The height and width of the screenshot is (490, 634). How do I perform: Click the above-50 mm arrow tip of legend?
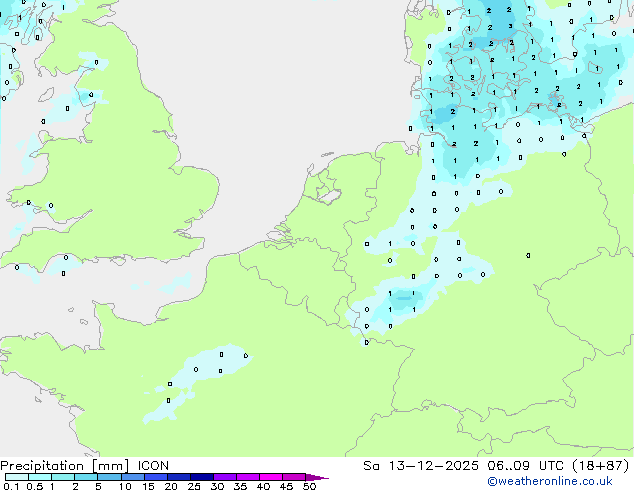point(317,477)
